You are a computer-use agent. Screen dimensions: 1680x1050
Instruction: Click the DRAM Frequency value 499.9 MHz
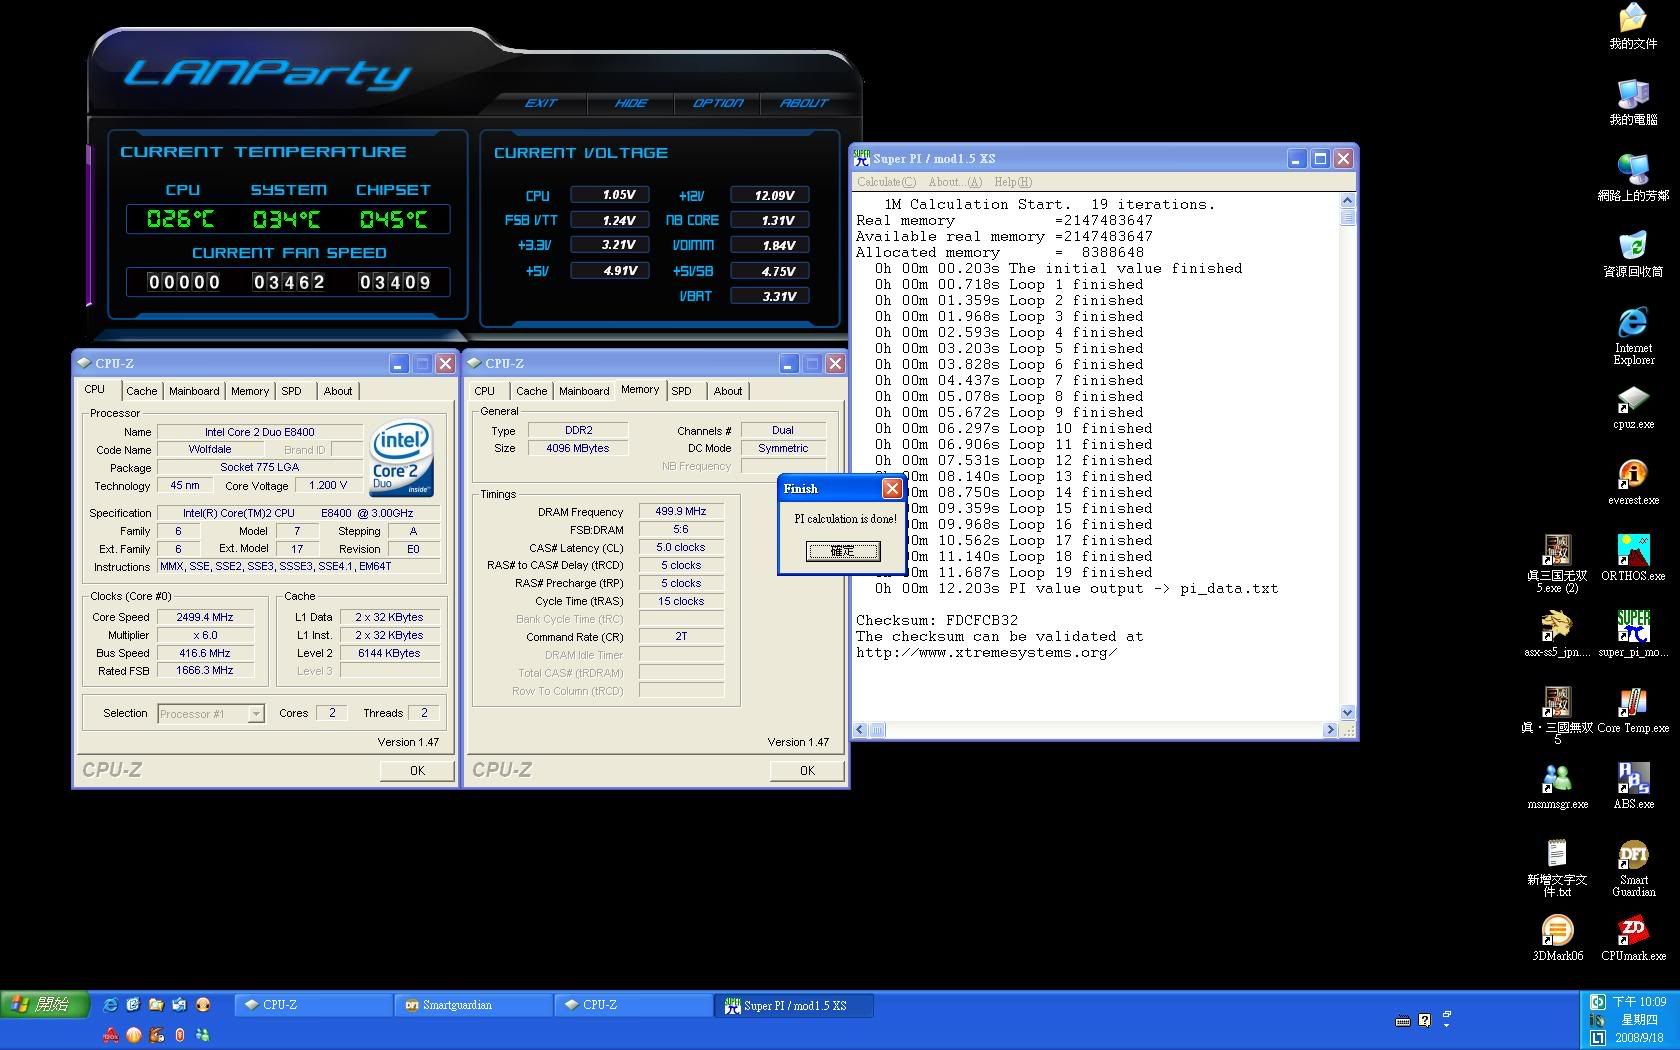[681, 511]
